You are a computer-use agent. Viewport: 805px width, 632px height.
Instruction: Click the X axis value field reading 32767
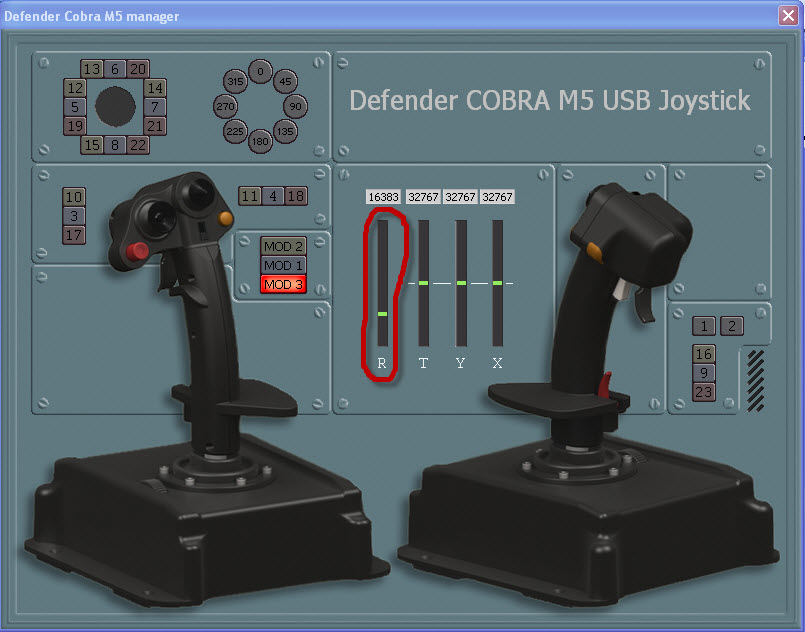click(x=497, y=197)
